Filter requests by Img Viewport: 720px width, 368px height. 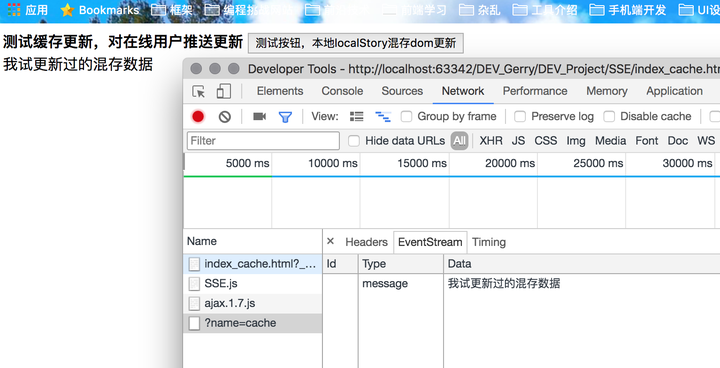576,141
